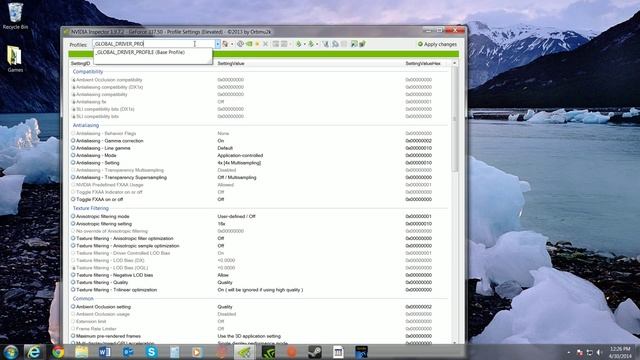This screenshot has height=360, width=640.
Task: Click the green import profiles icon
Action: [x=311, y=44]
